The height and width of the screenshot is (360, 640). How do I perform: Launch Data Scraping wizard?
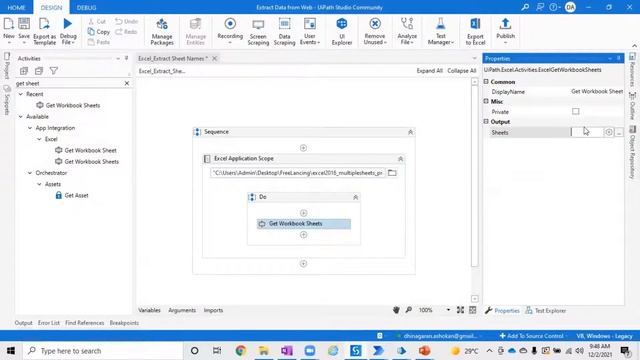[x=284, y=31]
